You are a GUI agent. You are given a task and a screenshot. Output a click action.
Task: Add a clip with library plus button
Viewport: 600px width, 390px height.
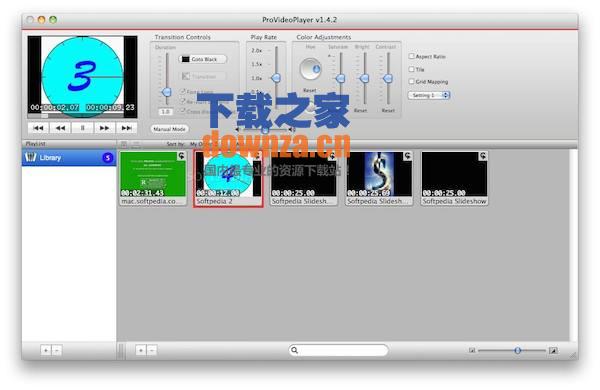click(141, 350)
